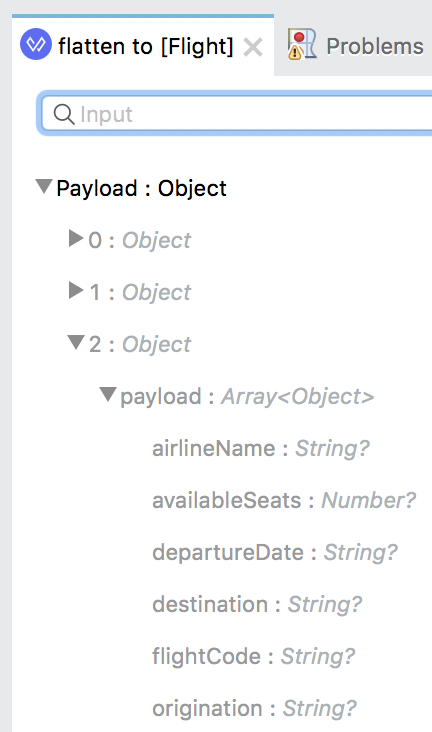Select the Payload : Object tree item
This screenshot has height=732, width=432.
click(141, 189)
